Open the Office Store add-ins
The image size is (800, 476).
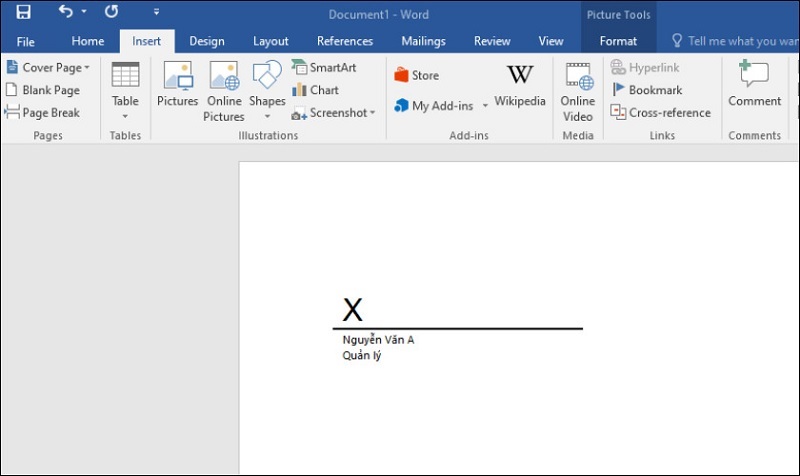(x=416, y=75)
